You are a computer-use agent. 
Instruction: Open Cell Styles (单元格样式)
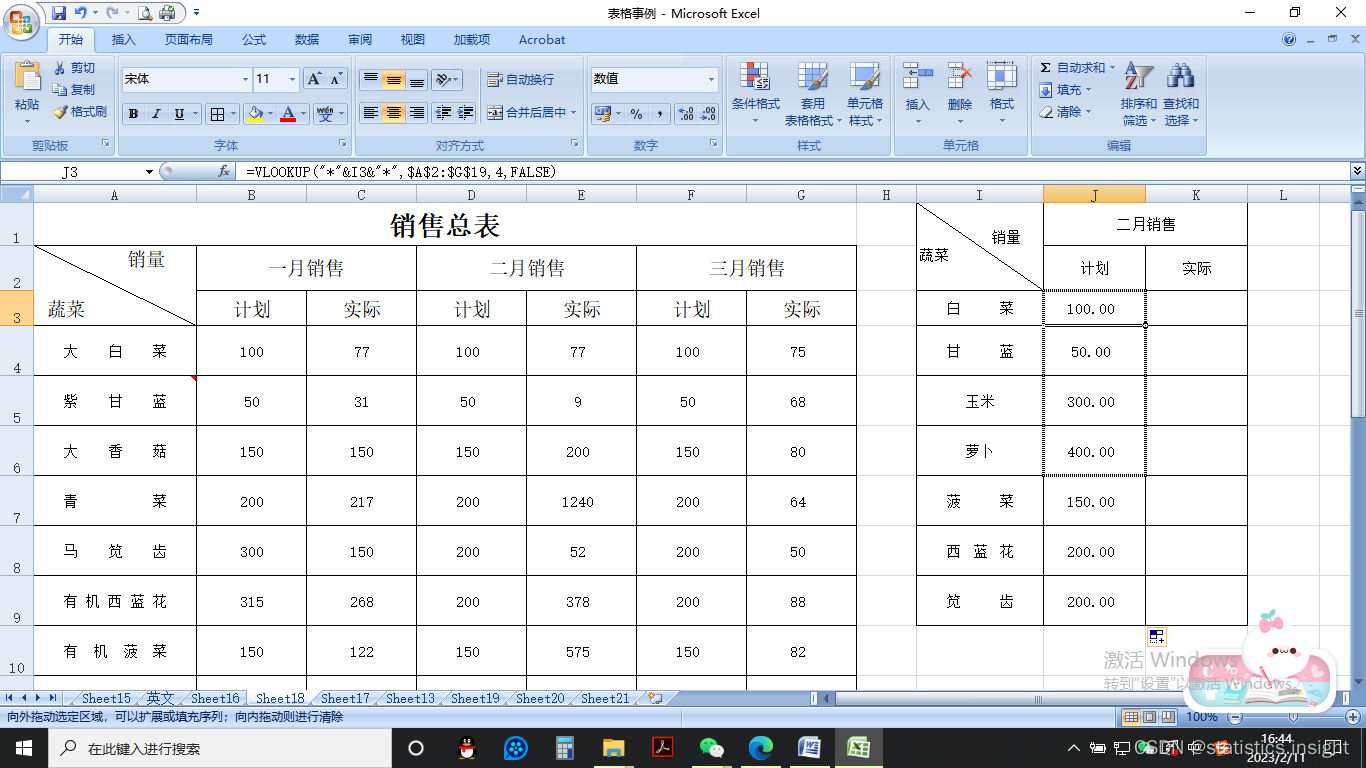coord(865,94)
